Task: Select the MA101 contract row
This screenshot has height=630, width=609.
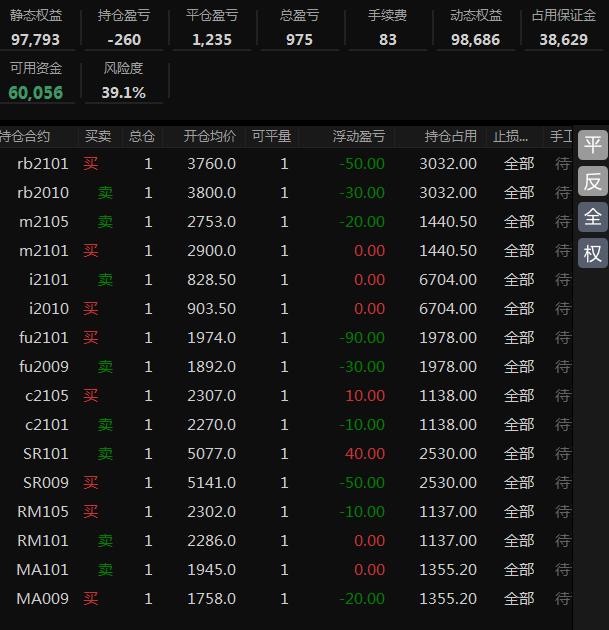Action: pyautogui.click(x=286, y=569)
